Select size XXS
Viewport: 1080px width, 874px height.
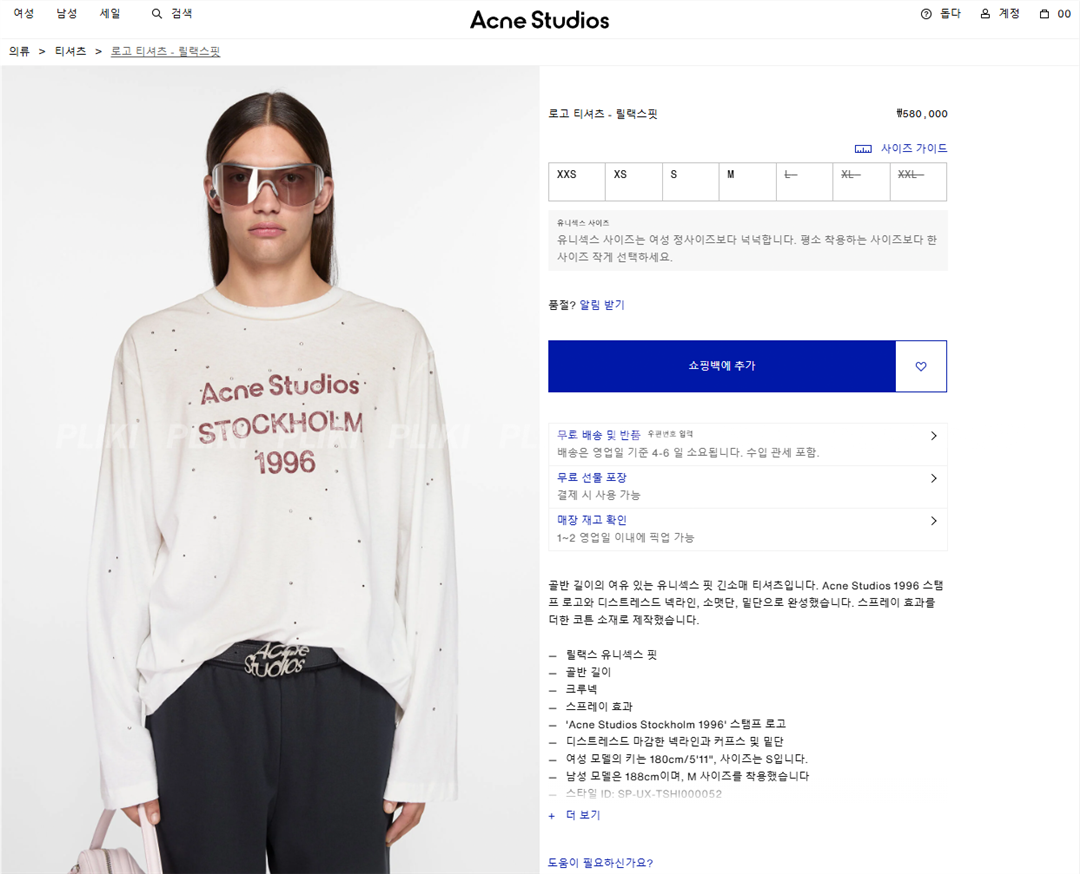click(577, 182)
